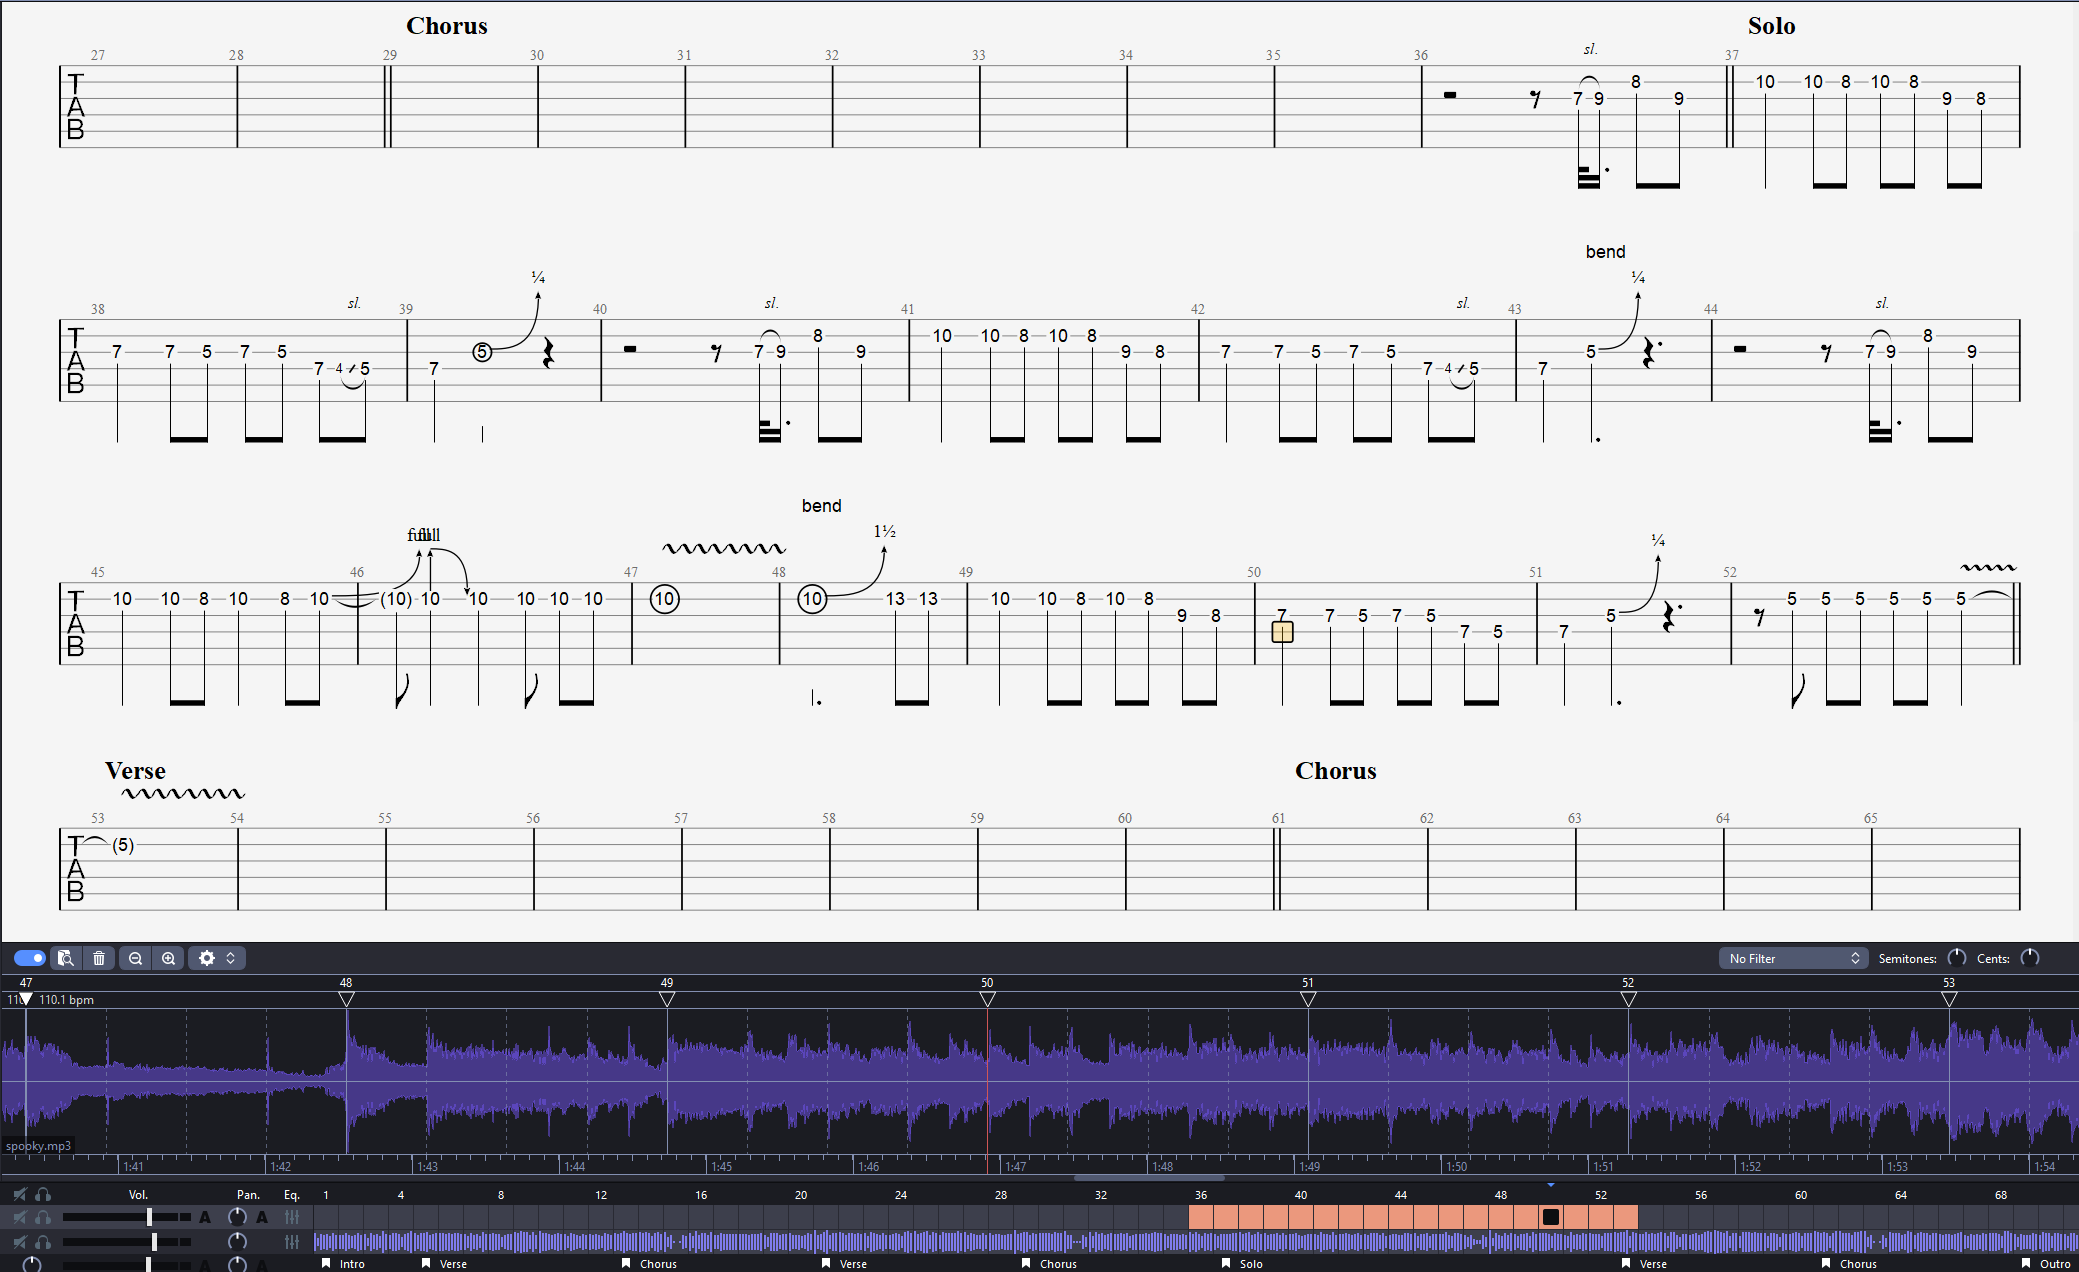Turn the first track pan knob
Viewport: 2079px width, 1272px height.
tap(237, 1217)
